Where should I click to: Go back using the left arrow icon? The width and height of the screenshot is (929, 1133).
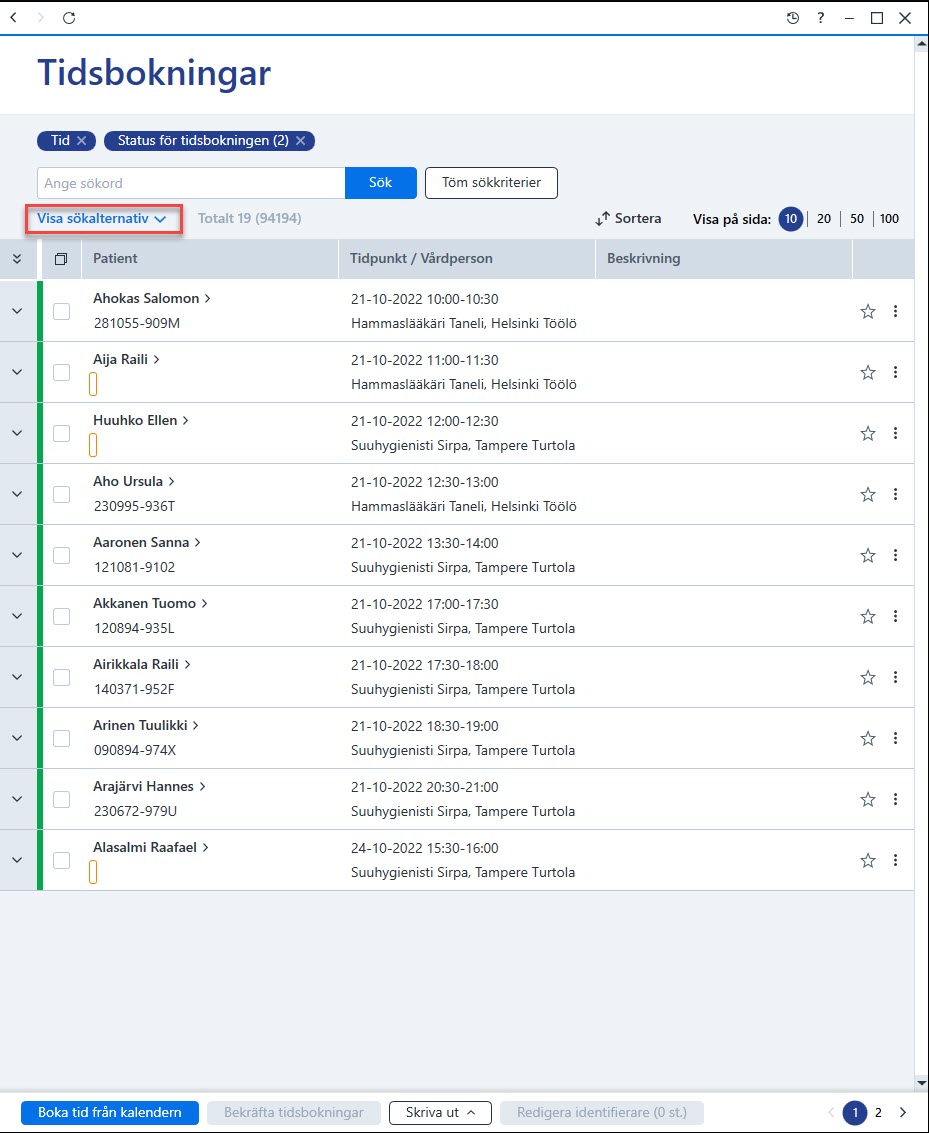[x=14, y=18]
